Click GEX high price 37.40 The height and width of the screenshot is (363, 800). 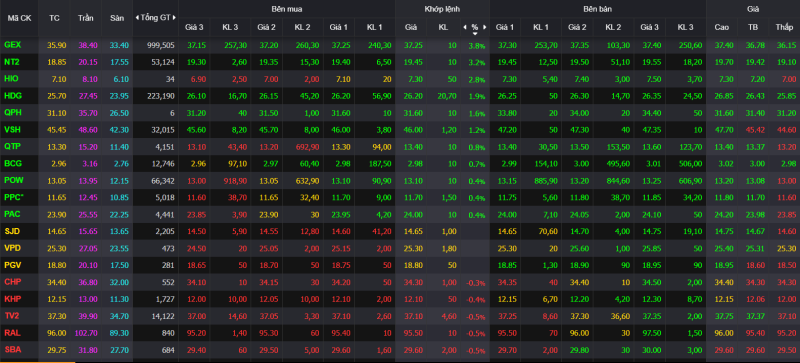tap(724, 45)
